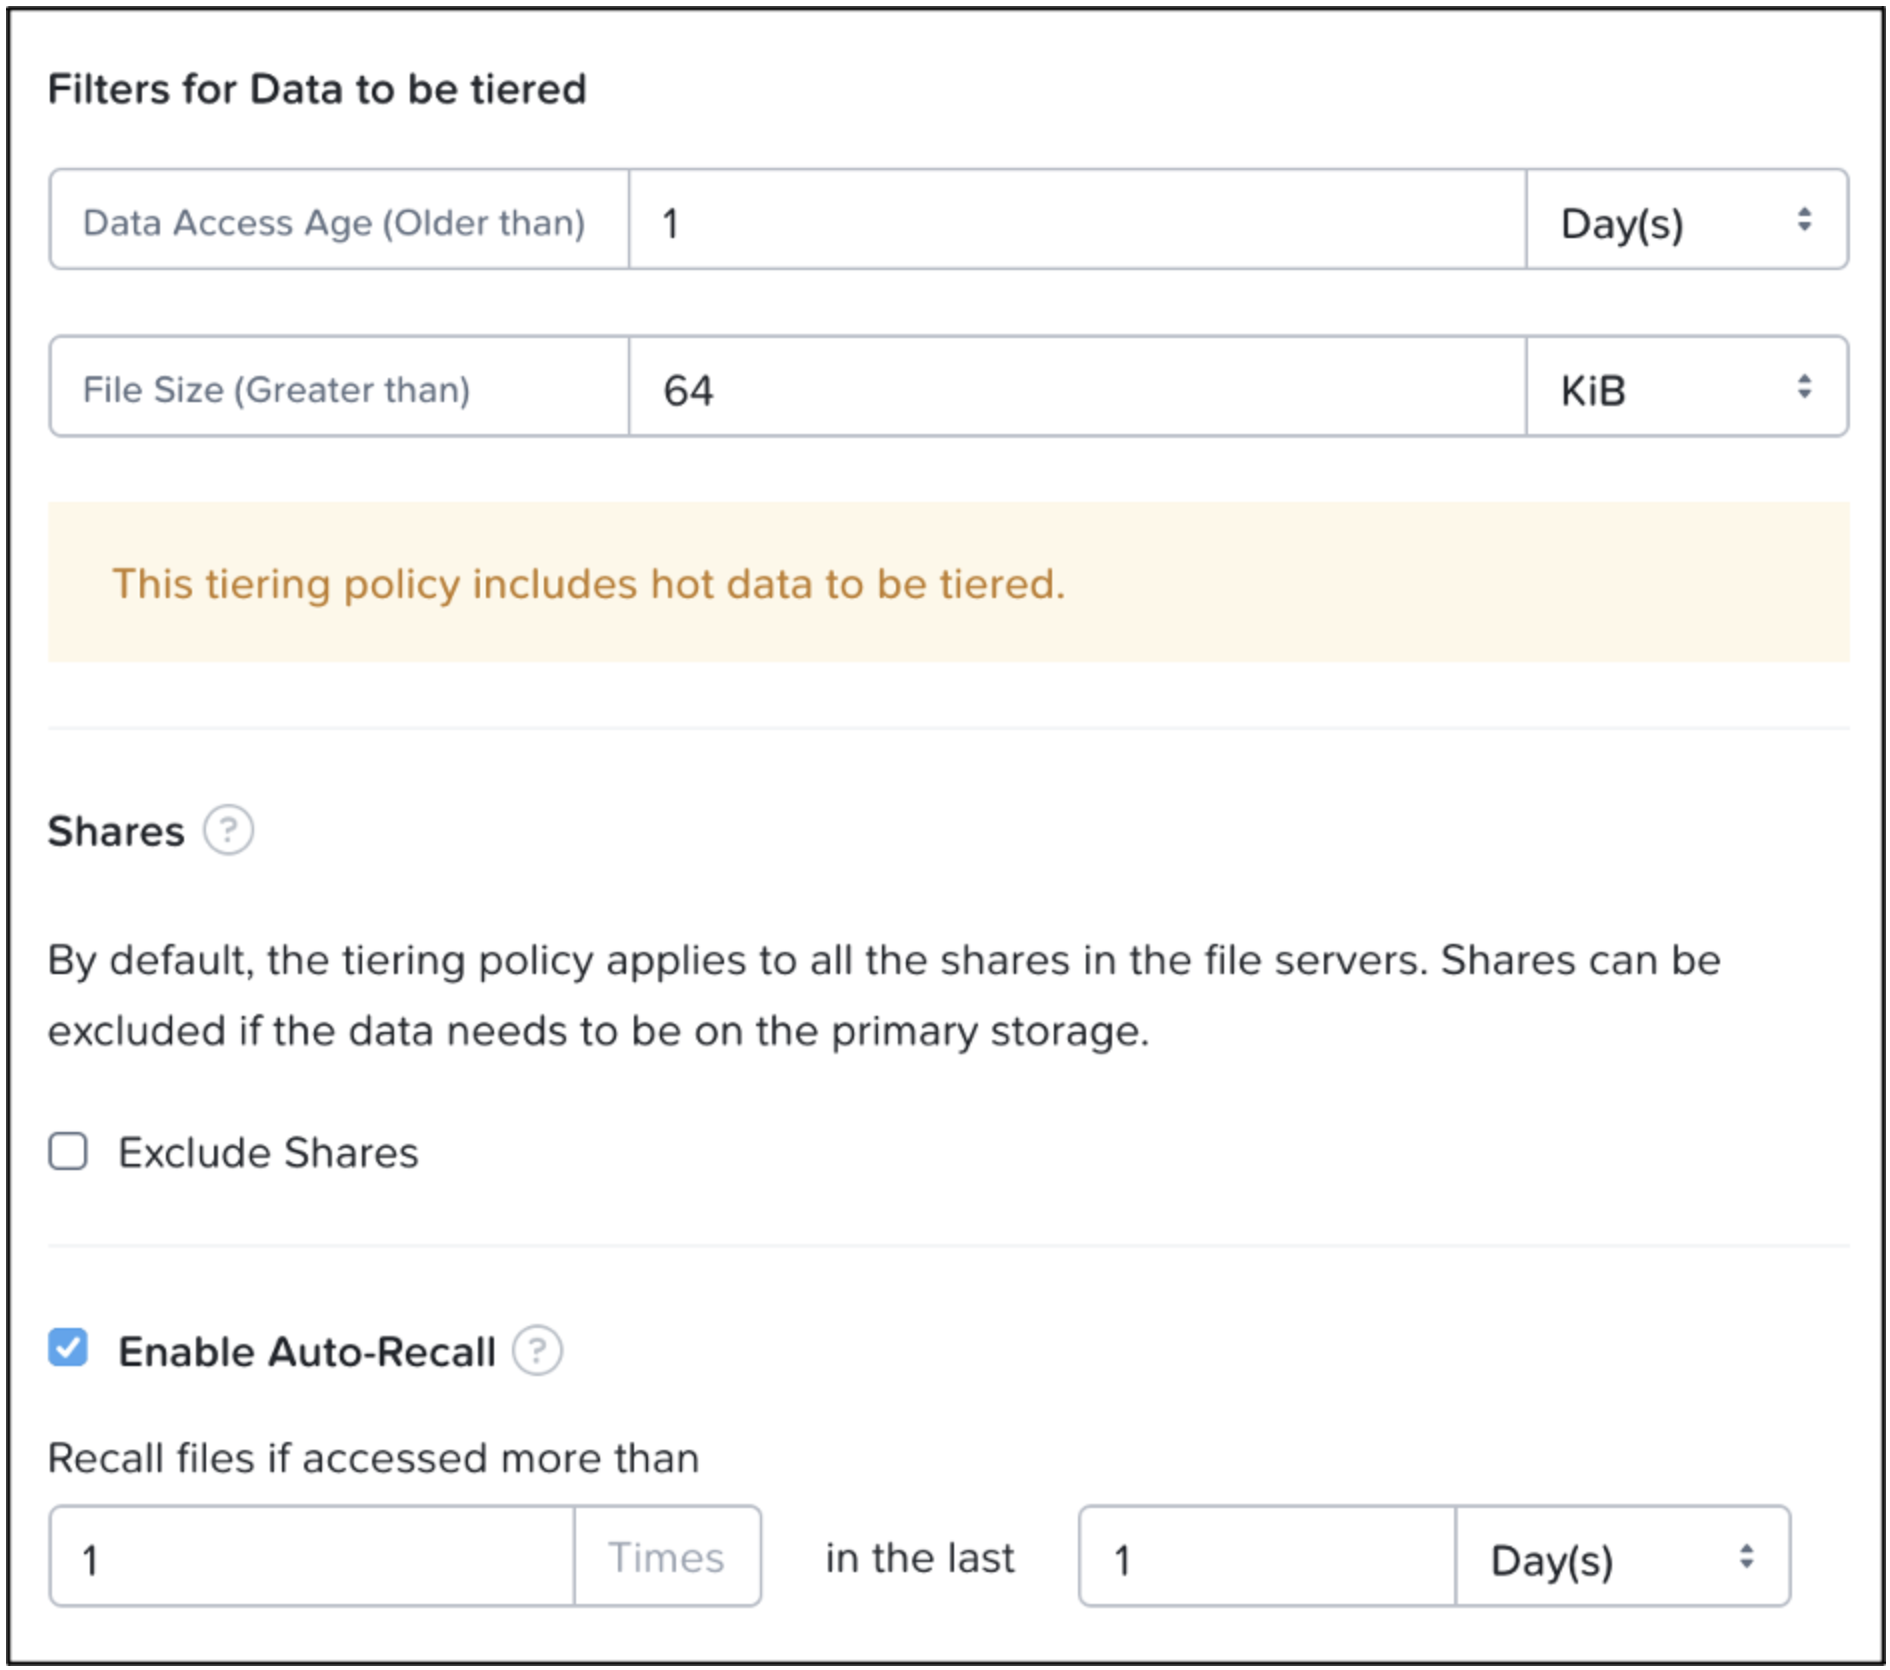The height and width of the screenshot is (1670, 1890).
Task: Check the Exclude Shares checkbox
Action: pos(68,1151)
